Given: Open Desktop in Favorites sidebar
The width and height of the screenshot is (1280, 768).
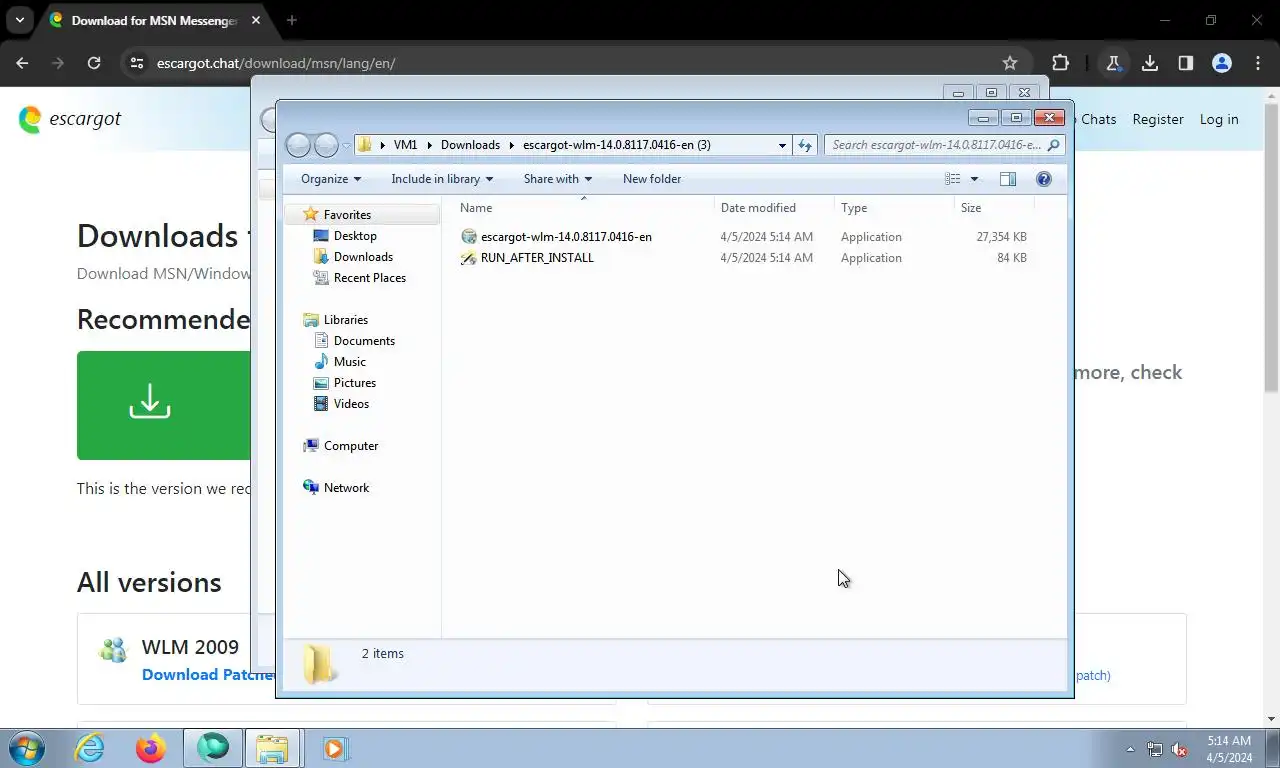Looking at the screenshot, I should tap(355, 236).
